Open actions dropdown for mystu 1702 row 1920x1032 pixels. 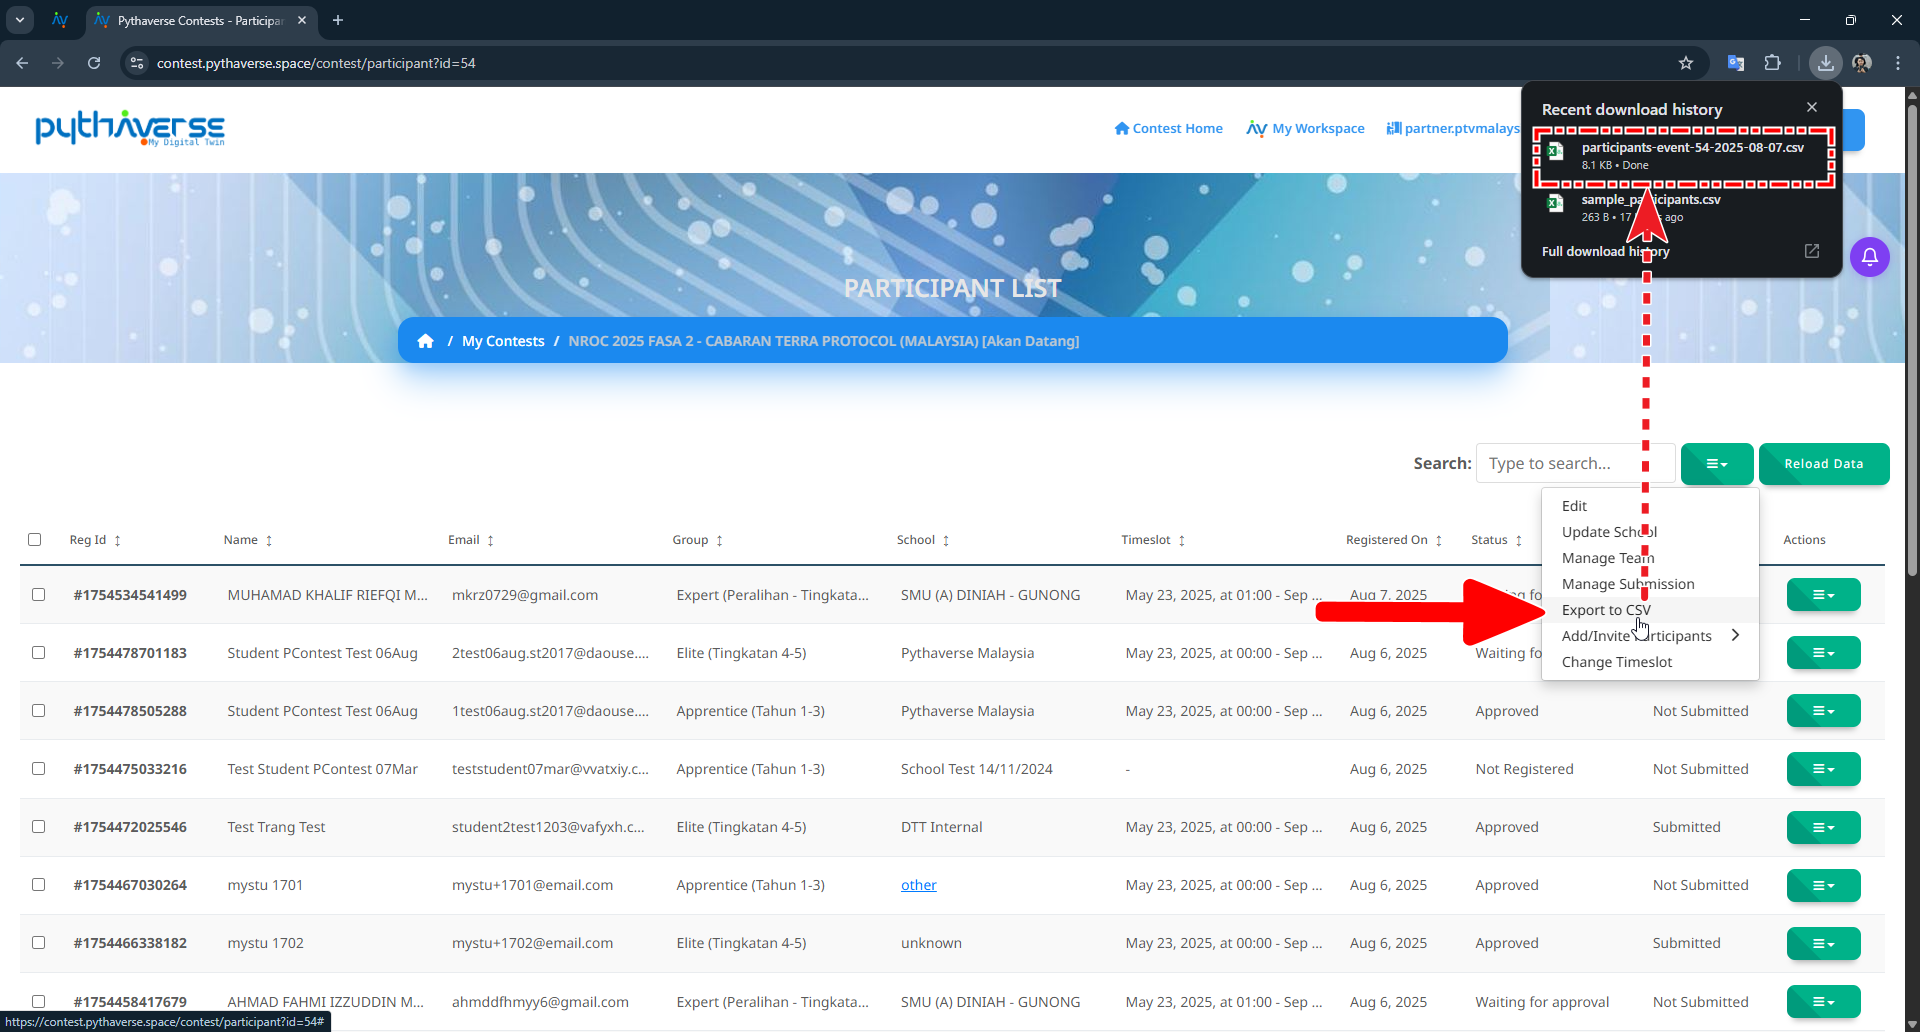pyautogui.click(x=1824, y=943)
